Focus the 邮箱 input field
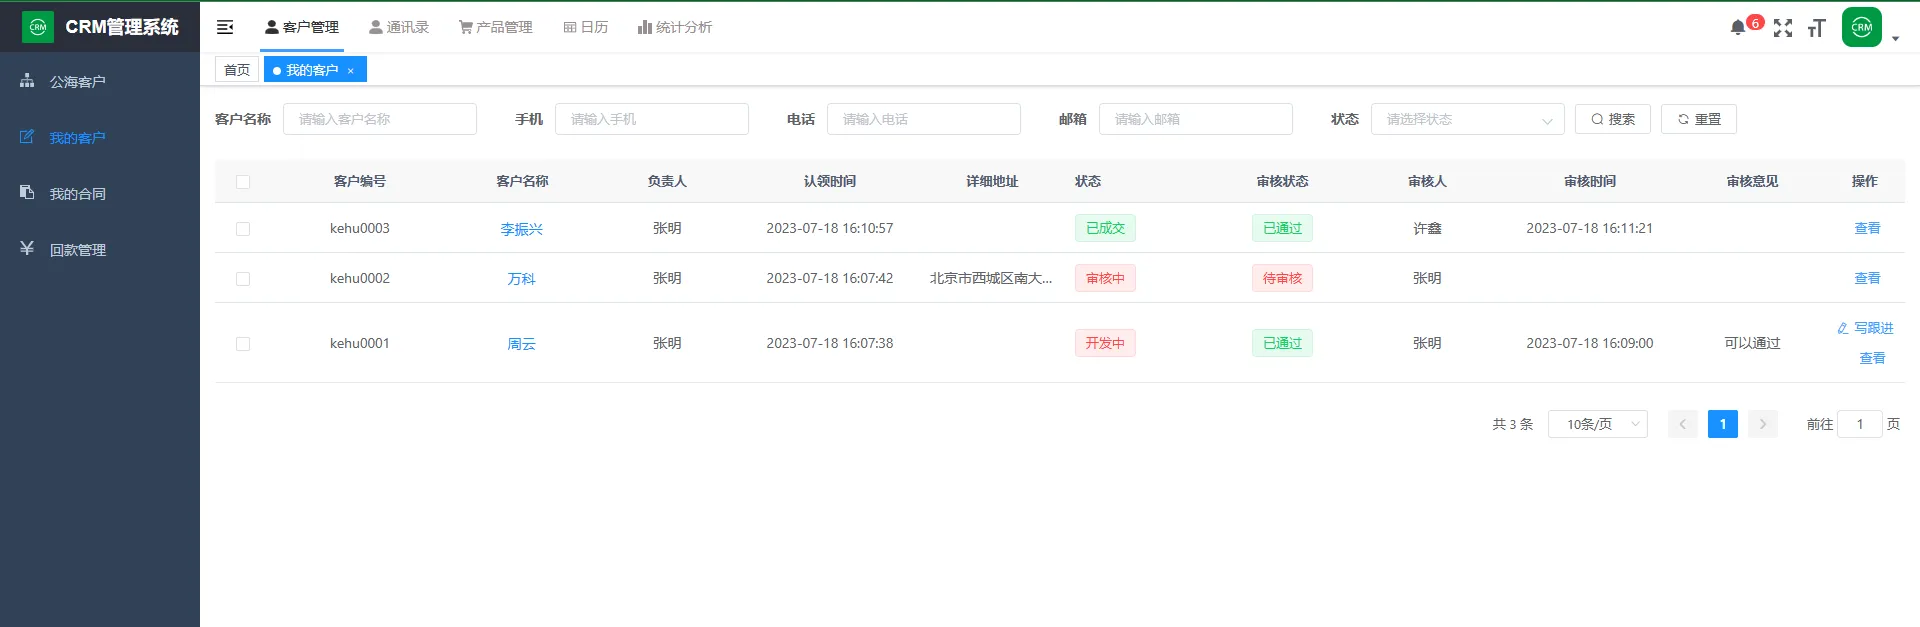The width and height of the screenshot is (1920, 627). pyautogui.click(x=1196, y=119)
